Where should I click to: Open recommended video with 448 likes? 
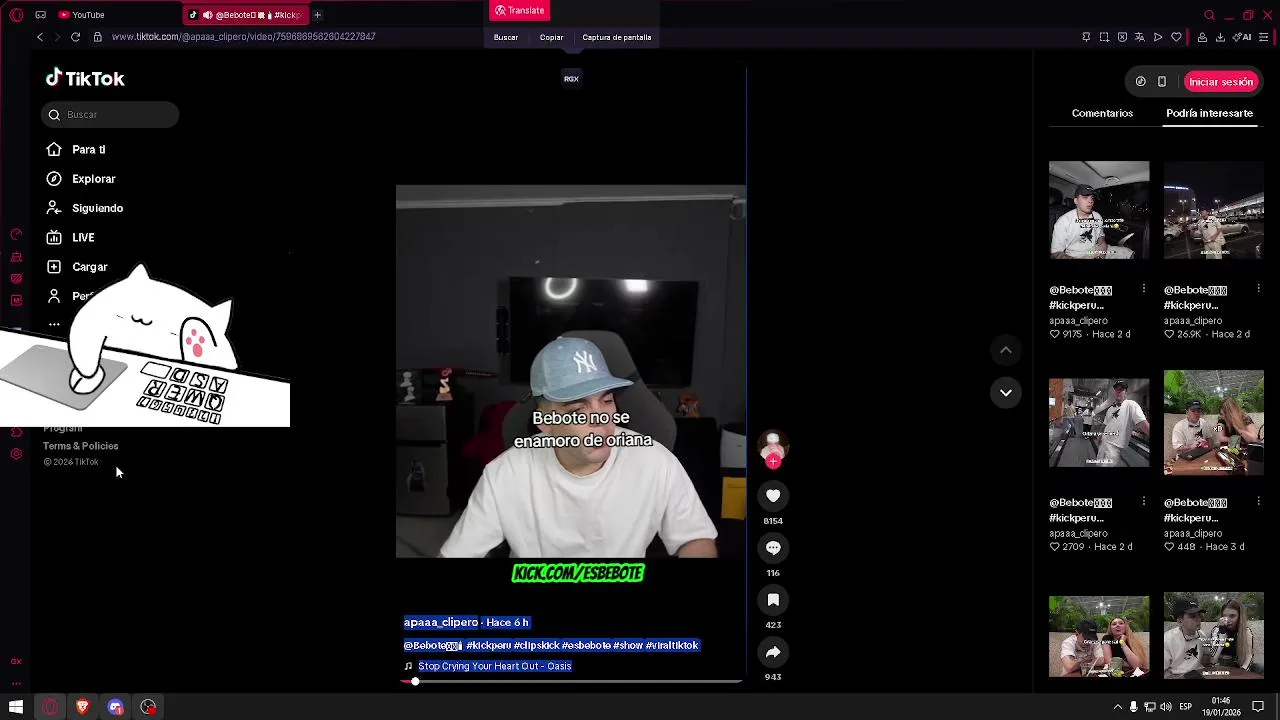[1214, 422]
